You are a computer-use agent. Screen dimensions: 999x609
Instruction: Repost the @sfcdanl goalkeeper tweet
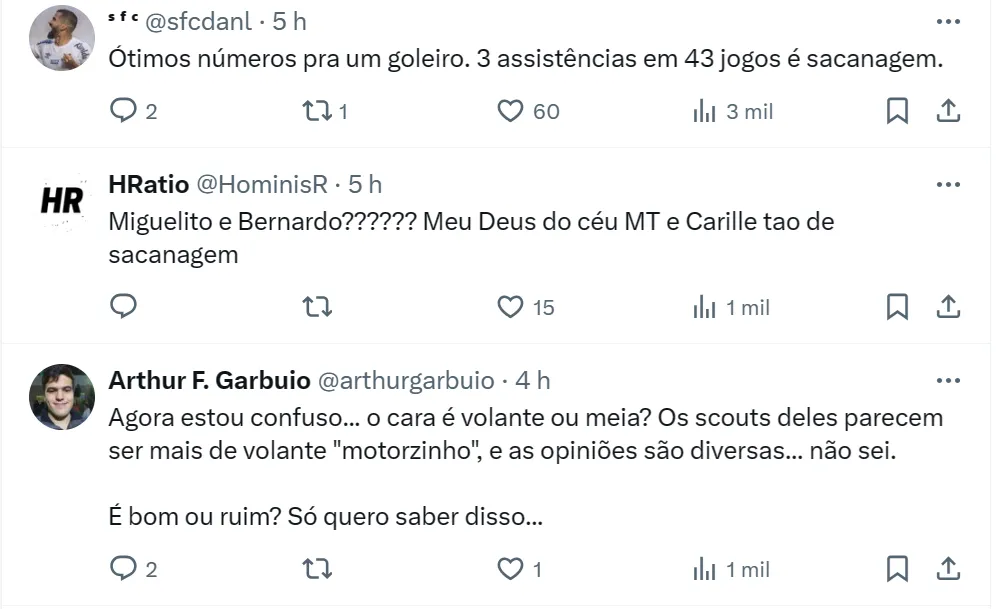point(316,111)
